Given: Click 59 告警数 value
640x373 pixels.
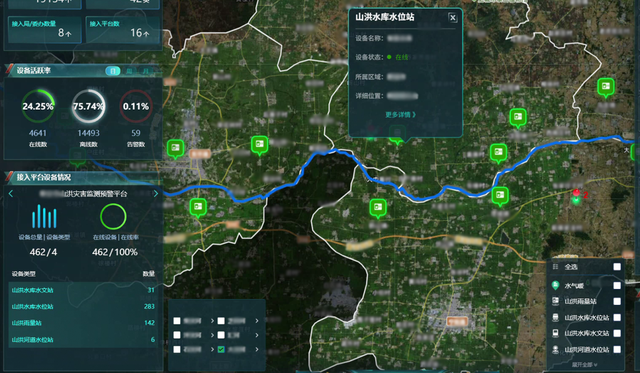Looking at the screenshot, I should click(x=136, y=133).
